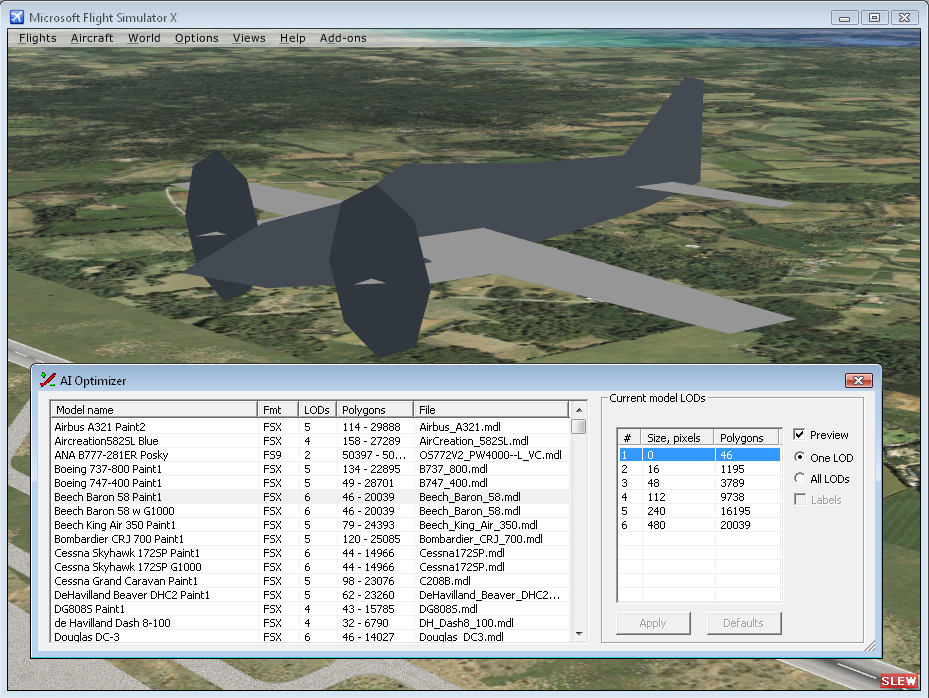
Task: Minimize the Flight Simulator X window
Action: point(844,18)
